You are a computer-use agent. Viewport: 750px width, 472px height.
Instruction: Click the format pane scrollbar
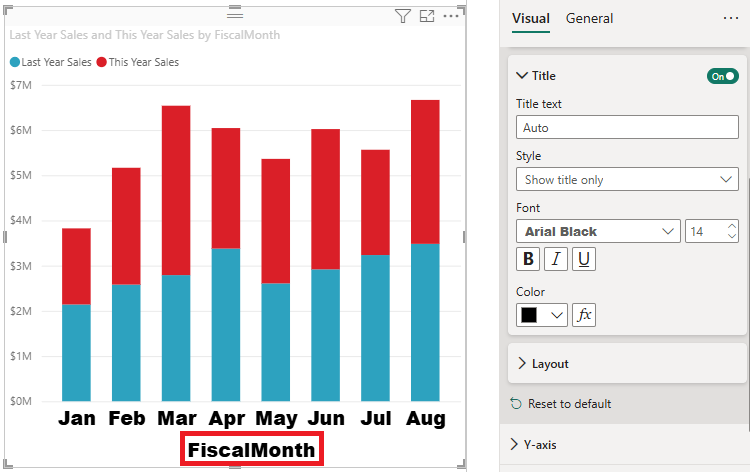click(748, 306)
